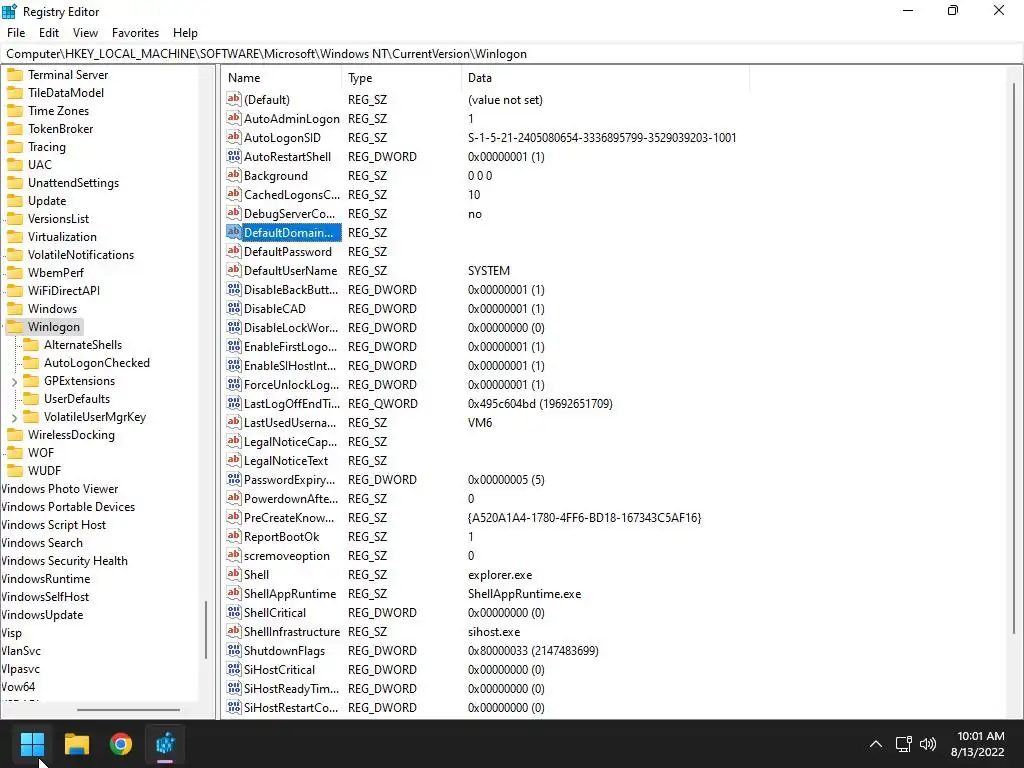
Task: Select the Time Zones folder icon
Action: (15, 111)
